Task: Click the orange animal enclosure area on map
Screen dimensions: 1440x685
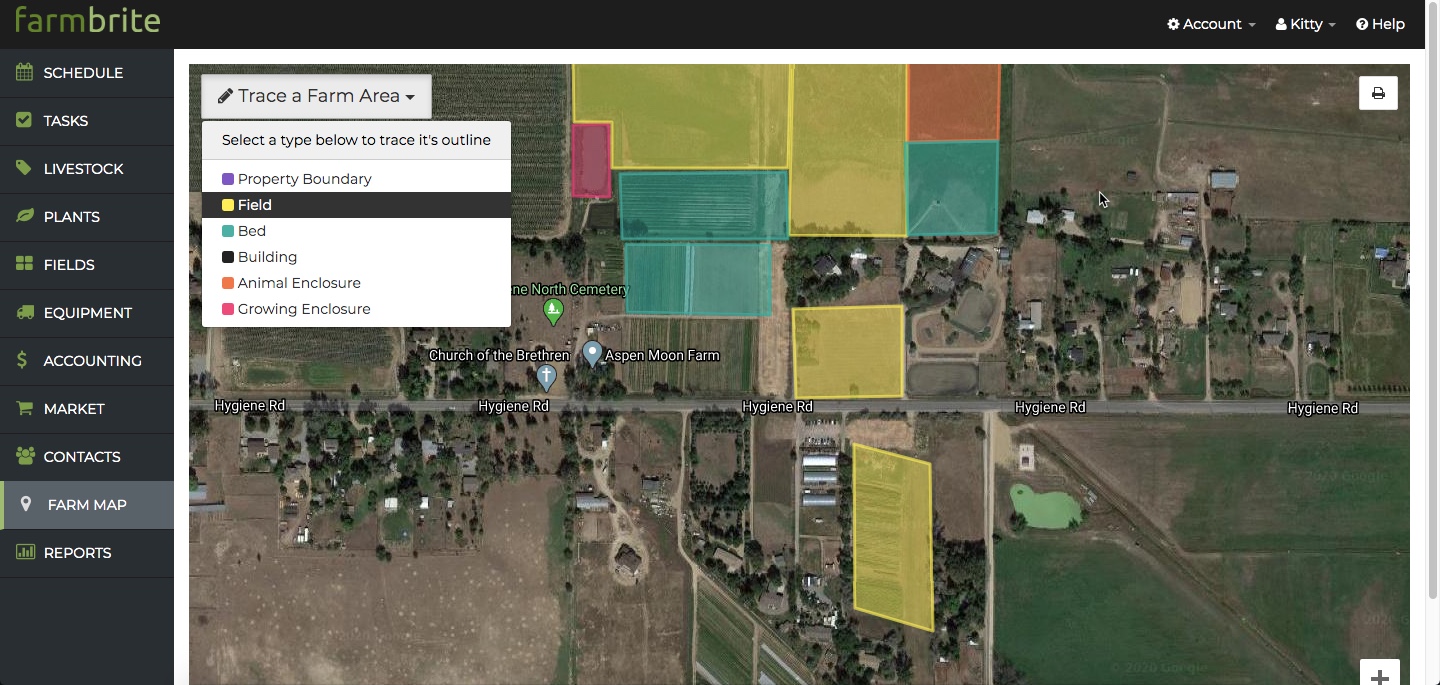Action: tap(953, 102)
